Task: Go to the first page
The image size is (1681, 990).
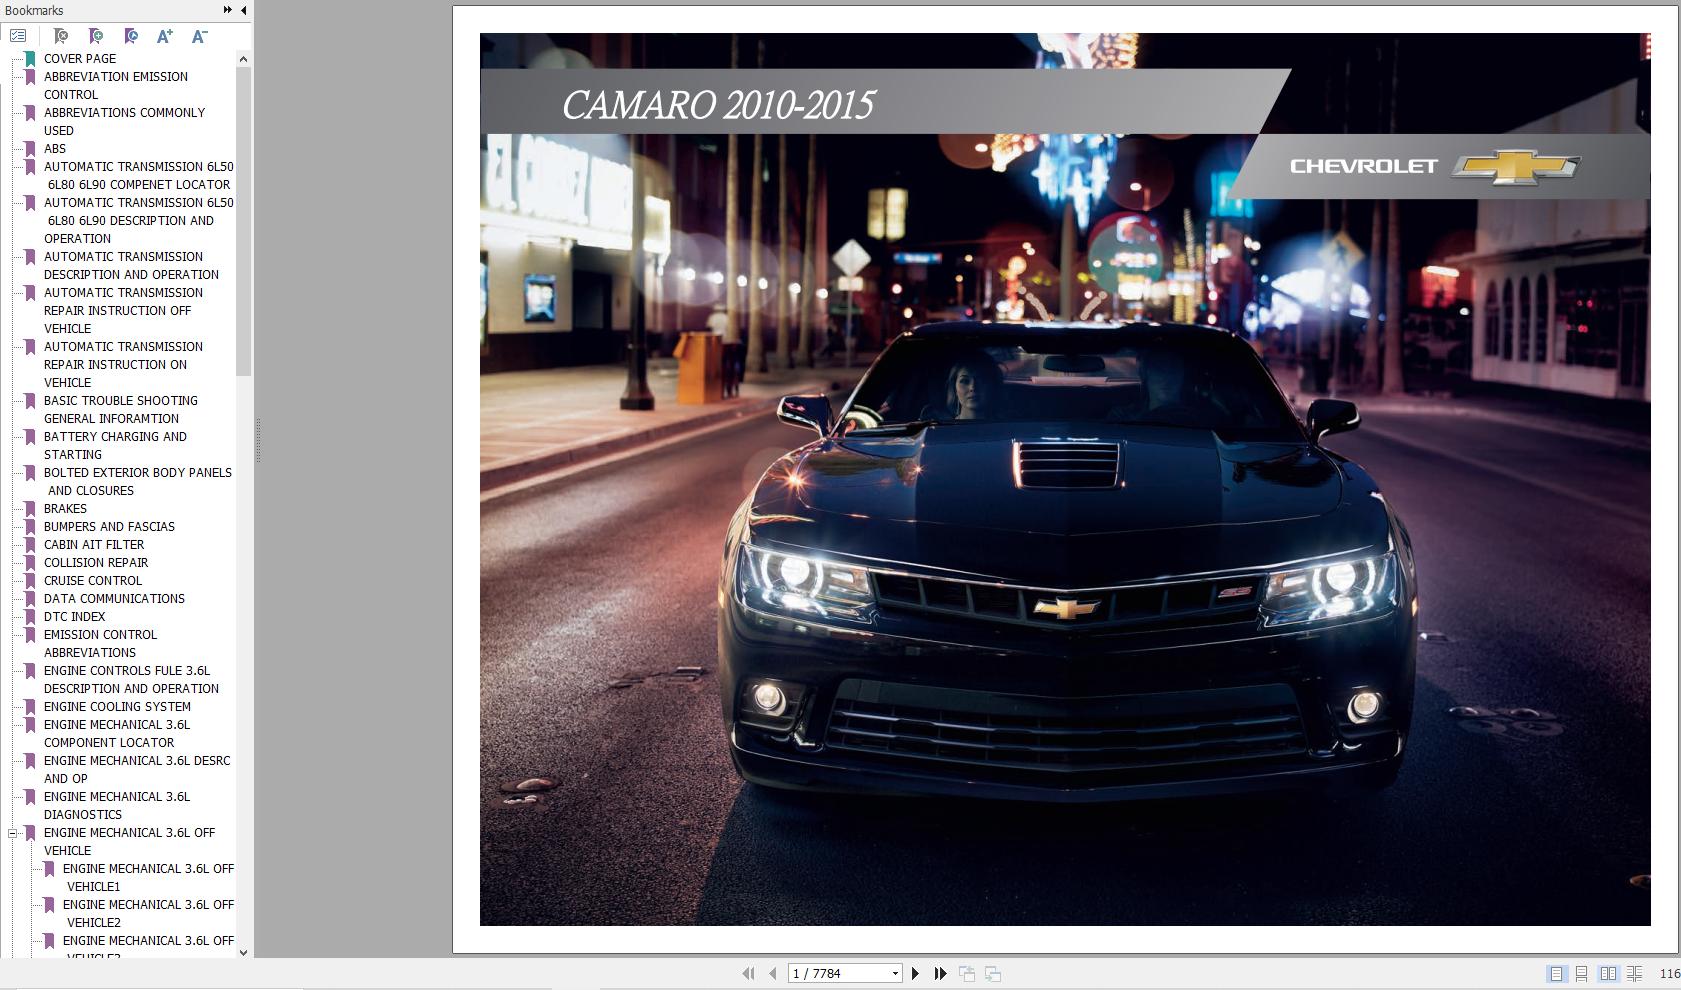Action: tap(748, 973)
